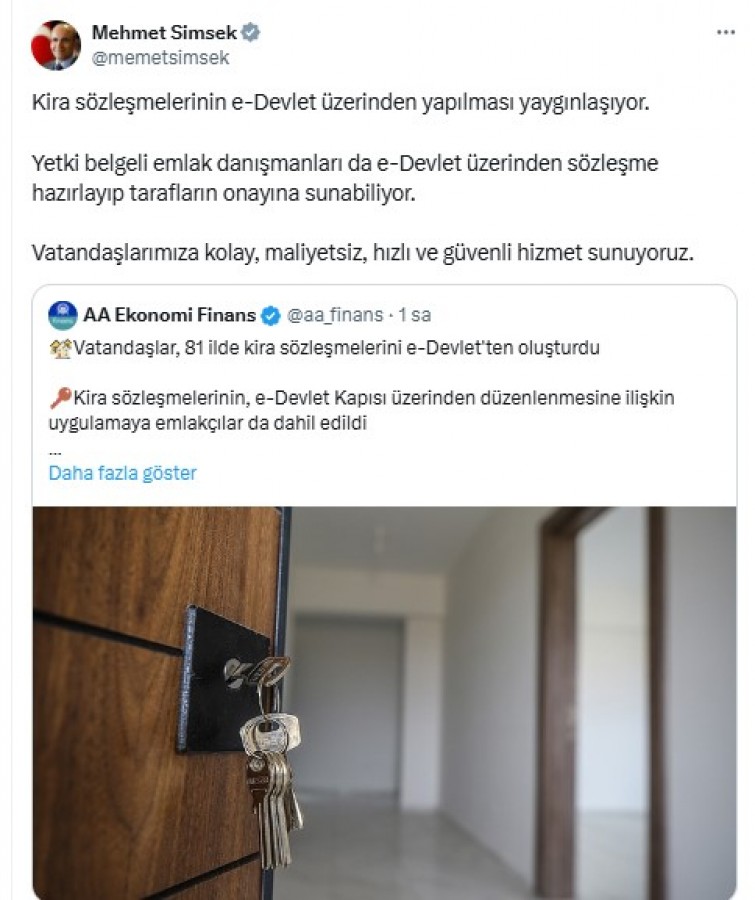This screenshot has height=900, width=755.
Task: Click the '1 sa' timestamp
Action: coord(415,315)
